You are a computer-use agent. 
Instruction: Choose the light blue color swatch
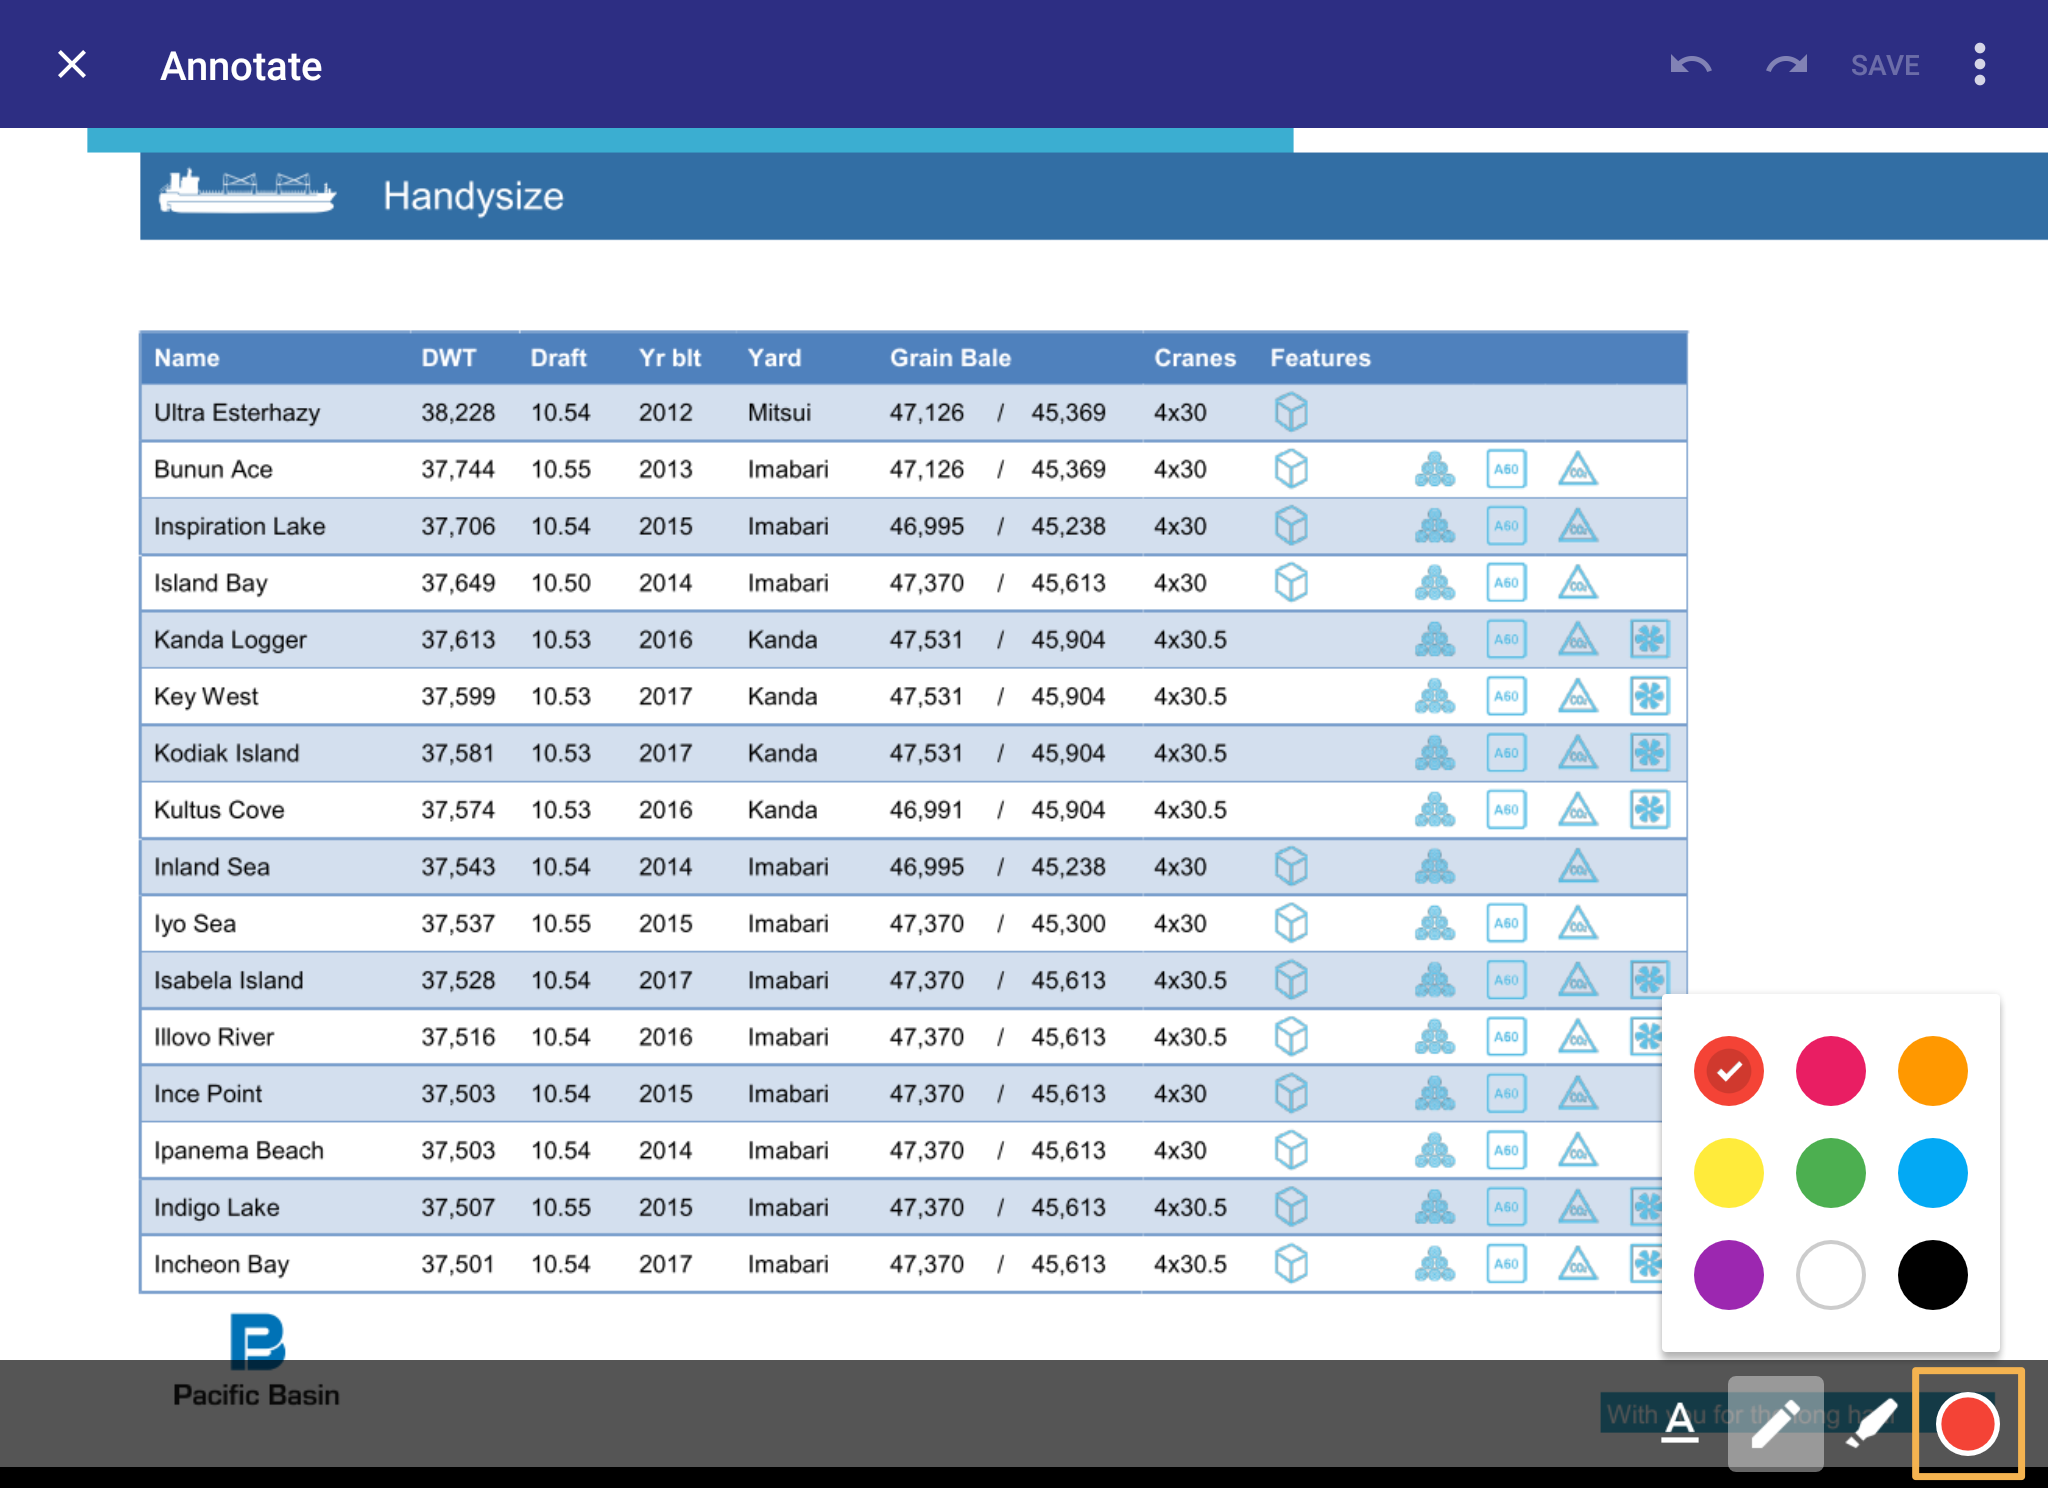tap(1933, 1173)
